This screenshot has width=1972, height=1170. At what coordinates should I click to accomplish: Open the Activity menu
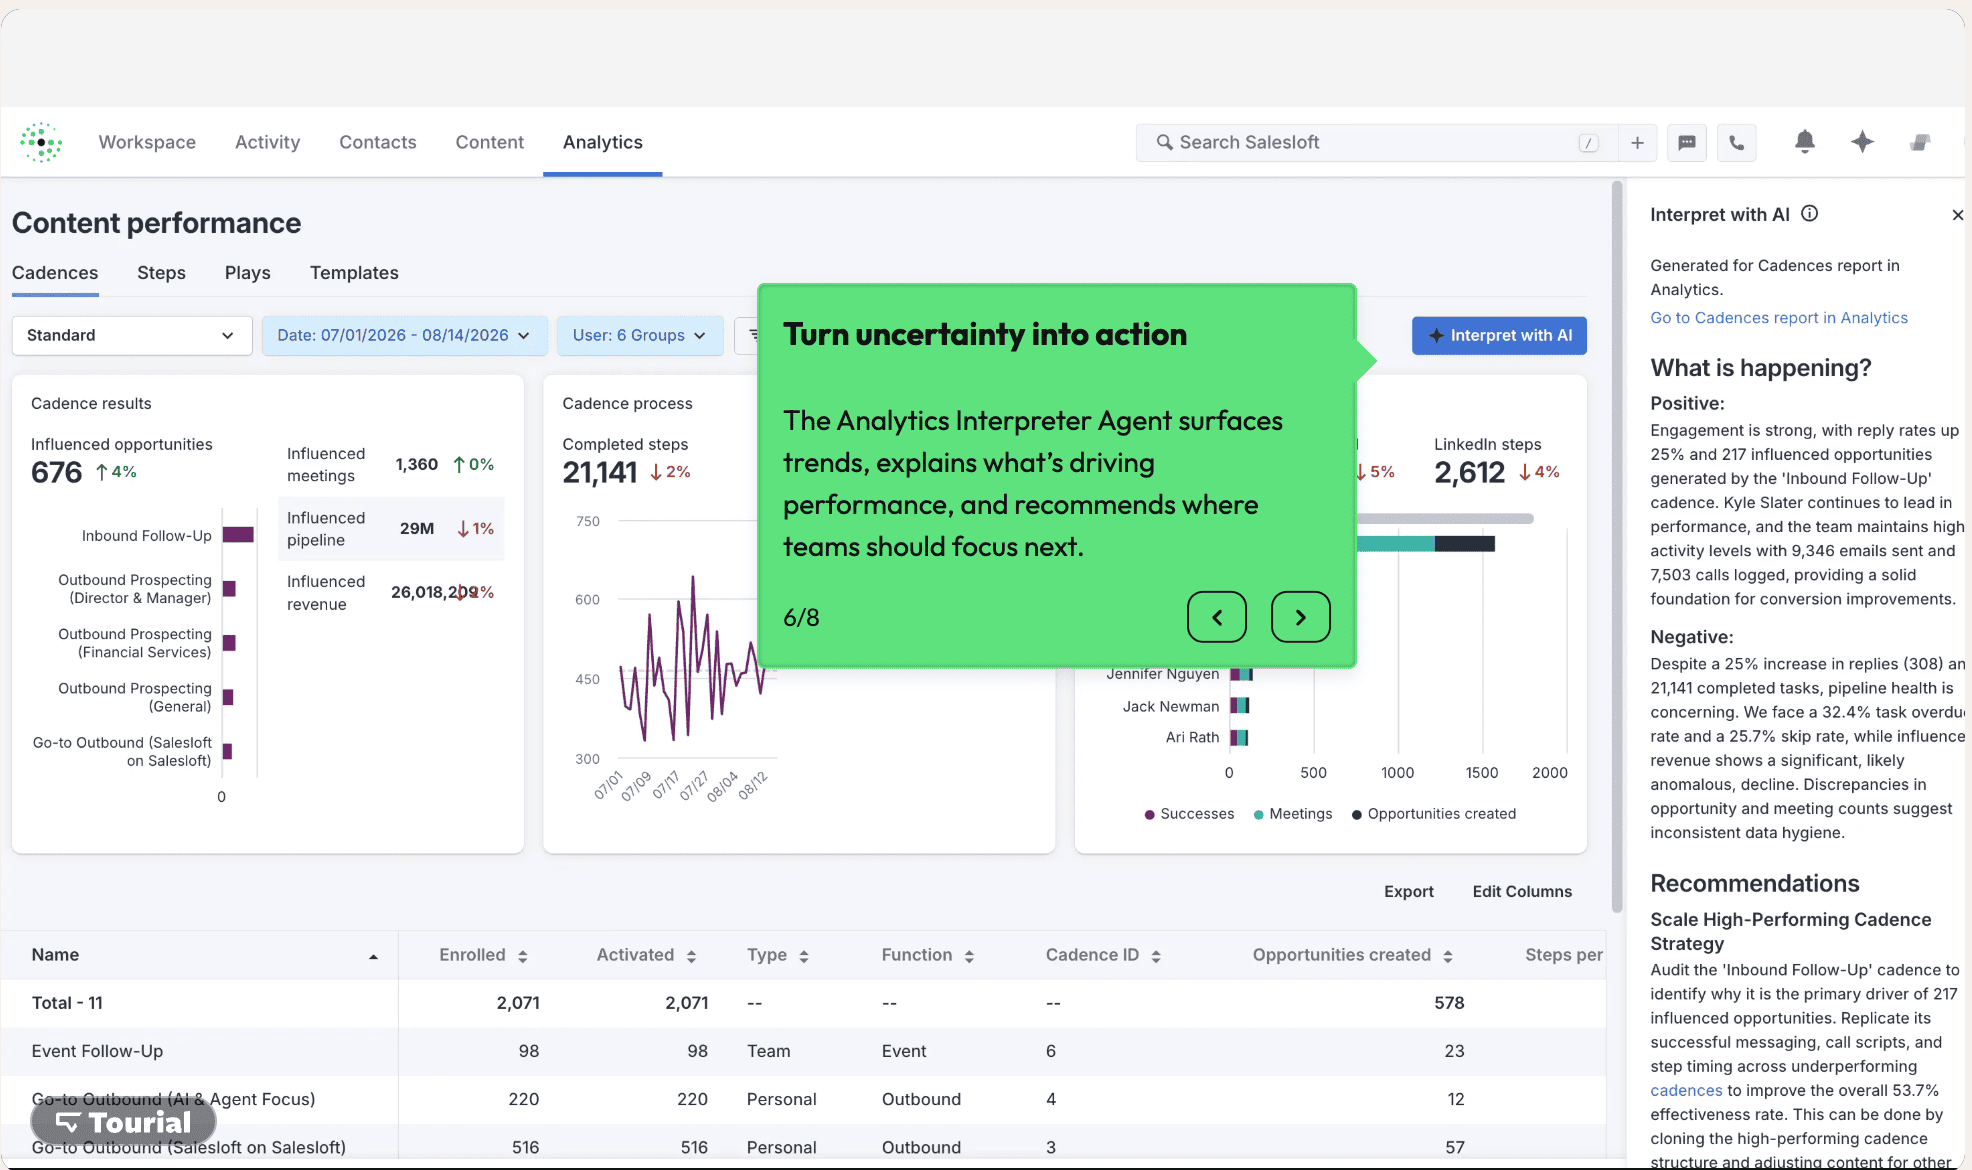267,142
